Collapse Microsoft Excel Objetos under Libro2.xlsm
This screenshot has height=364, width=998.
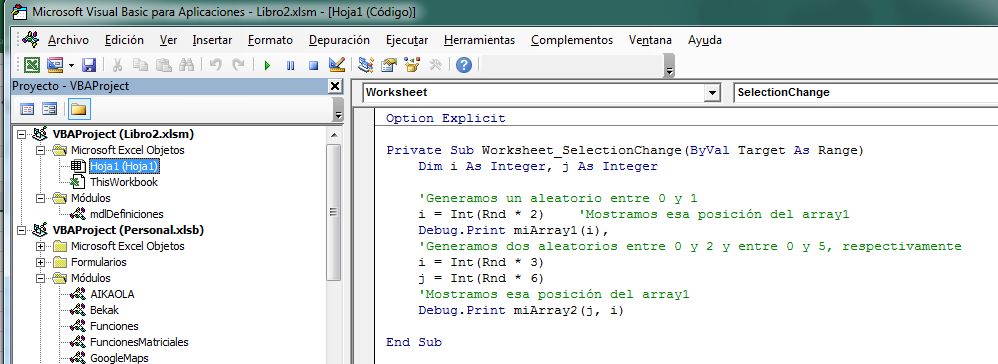tap(40, 151)
